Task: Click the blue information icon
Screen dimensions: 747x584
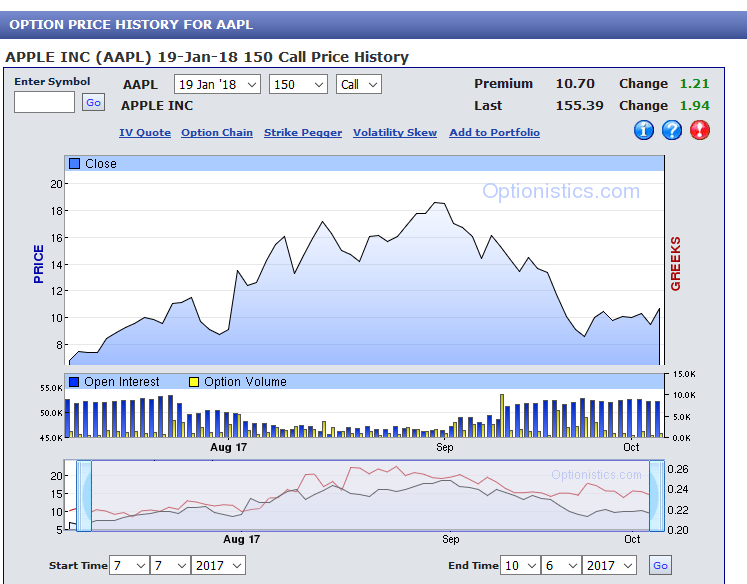Action: coord(644,130)
